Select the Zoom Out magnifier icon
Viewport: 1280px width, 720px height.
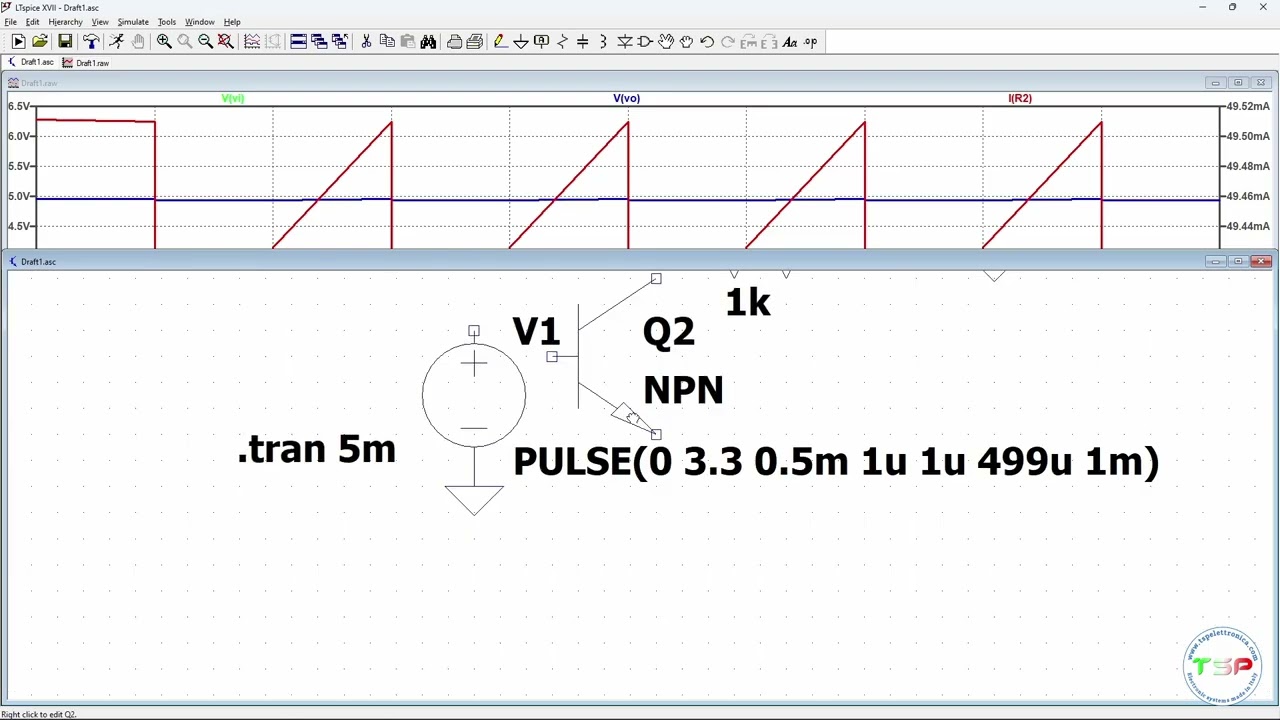(205, 42)
